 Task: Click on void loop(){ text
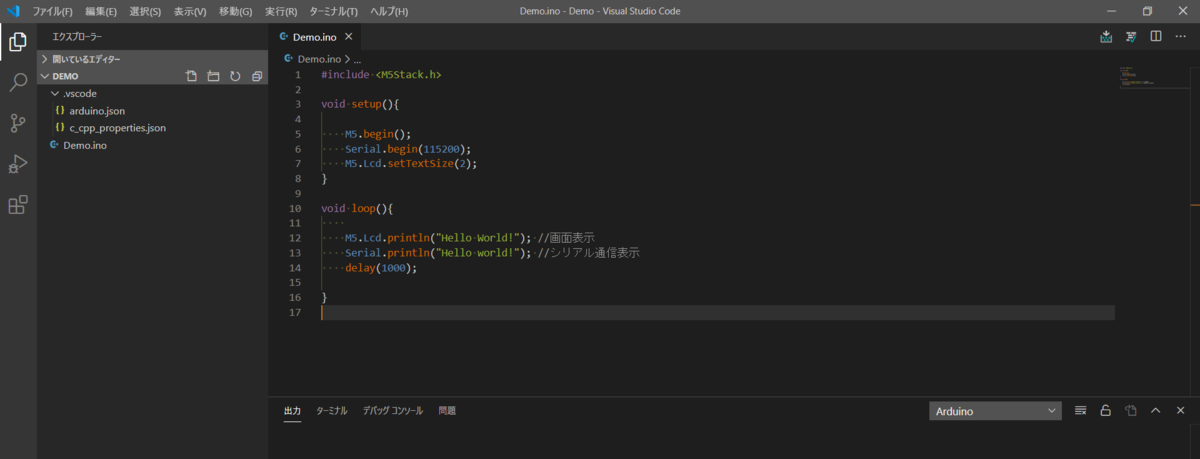(x=358, y=209)
